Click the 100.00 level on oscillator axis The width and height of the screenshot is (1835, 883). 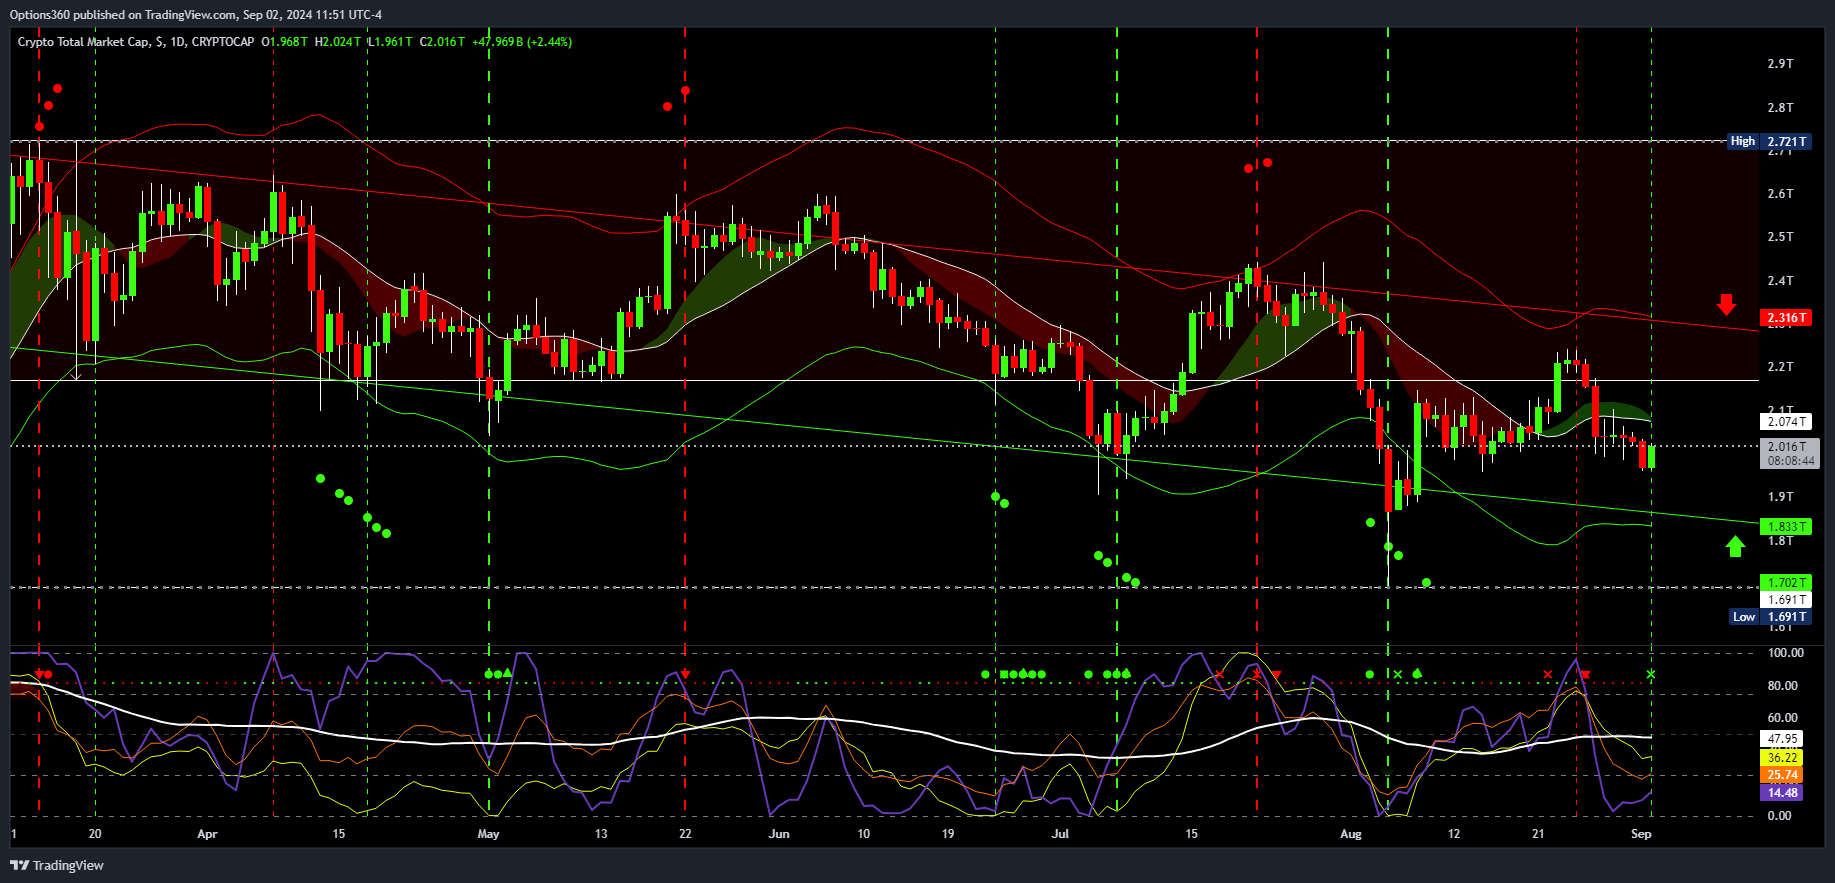[x=1785, y=653]
